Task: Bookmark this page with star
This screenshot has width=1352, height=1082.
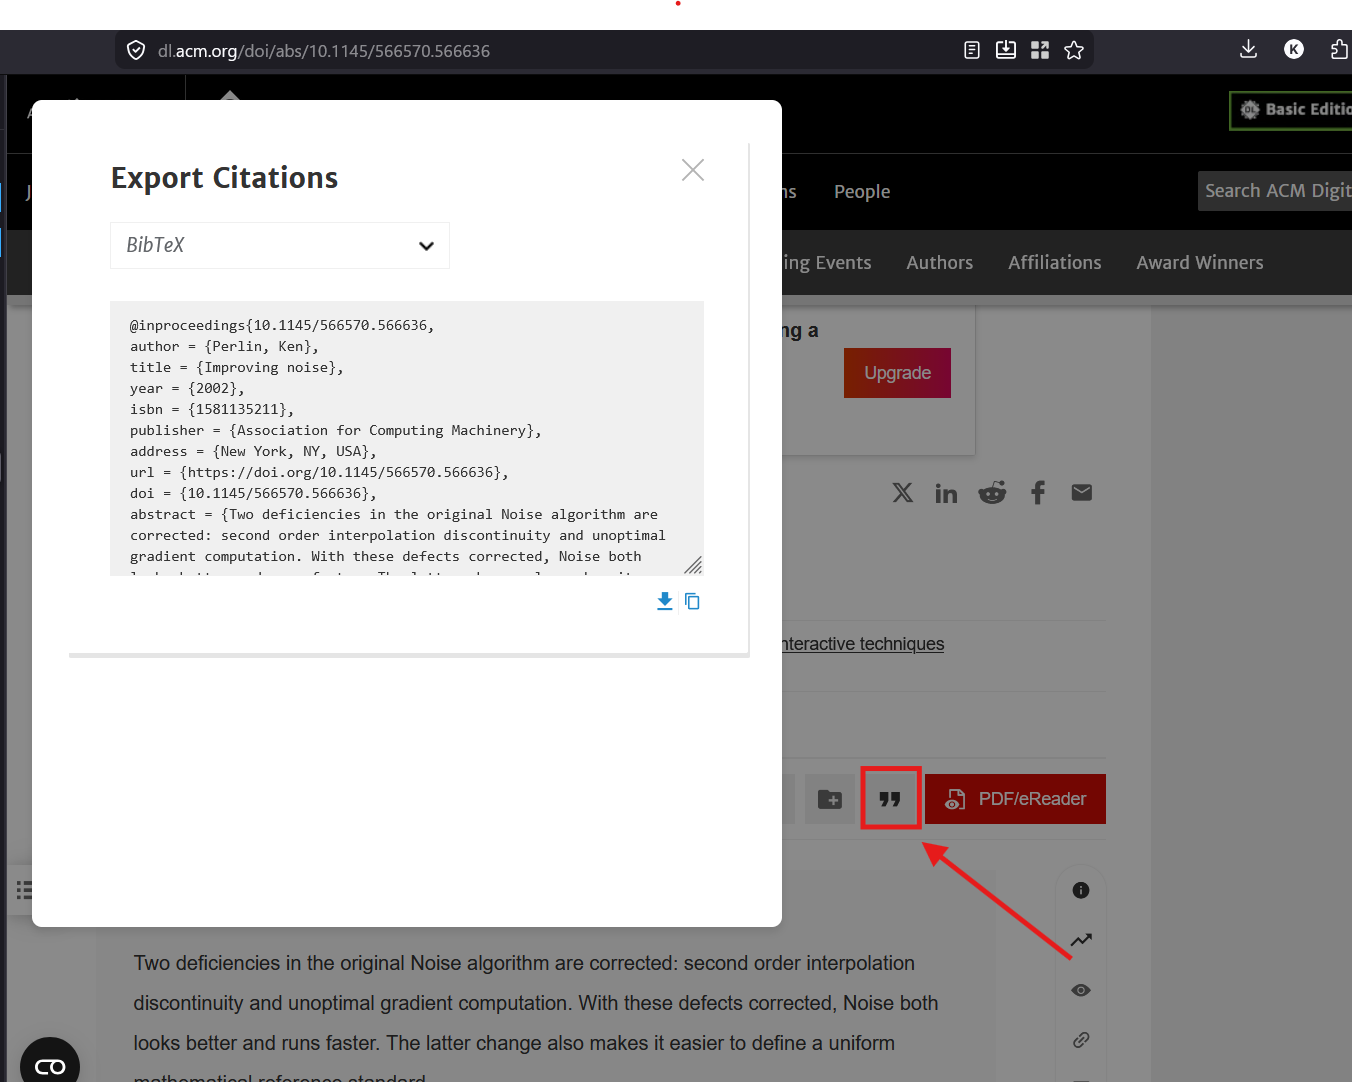Action: (1074, 50)
